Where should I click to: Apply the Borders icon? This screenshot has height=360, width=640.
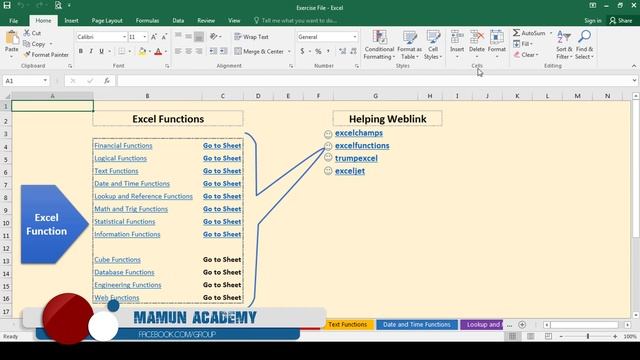coord(122,51)
